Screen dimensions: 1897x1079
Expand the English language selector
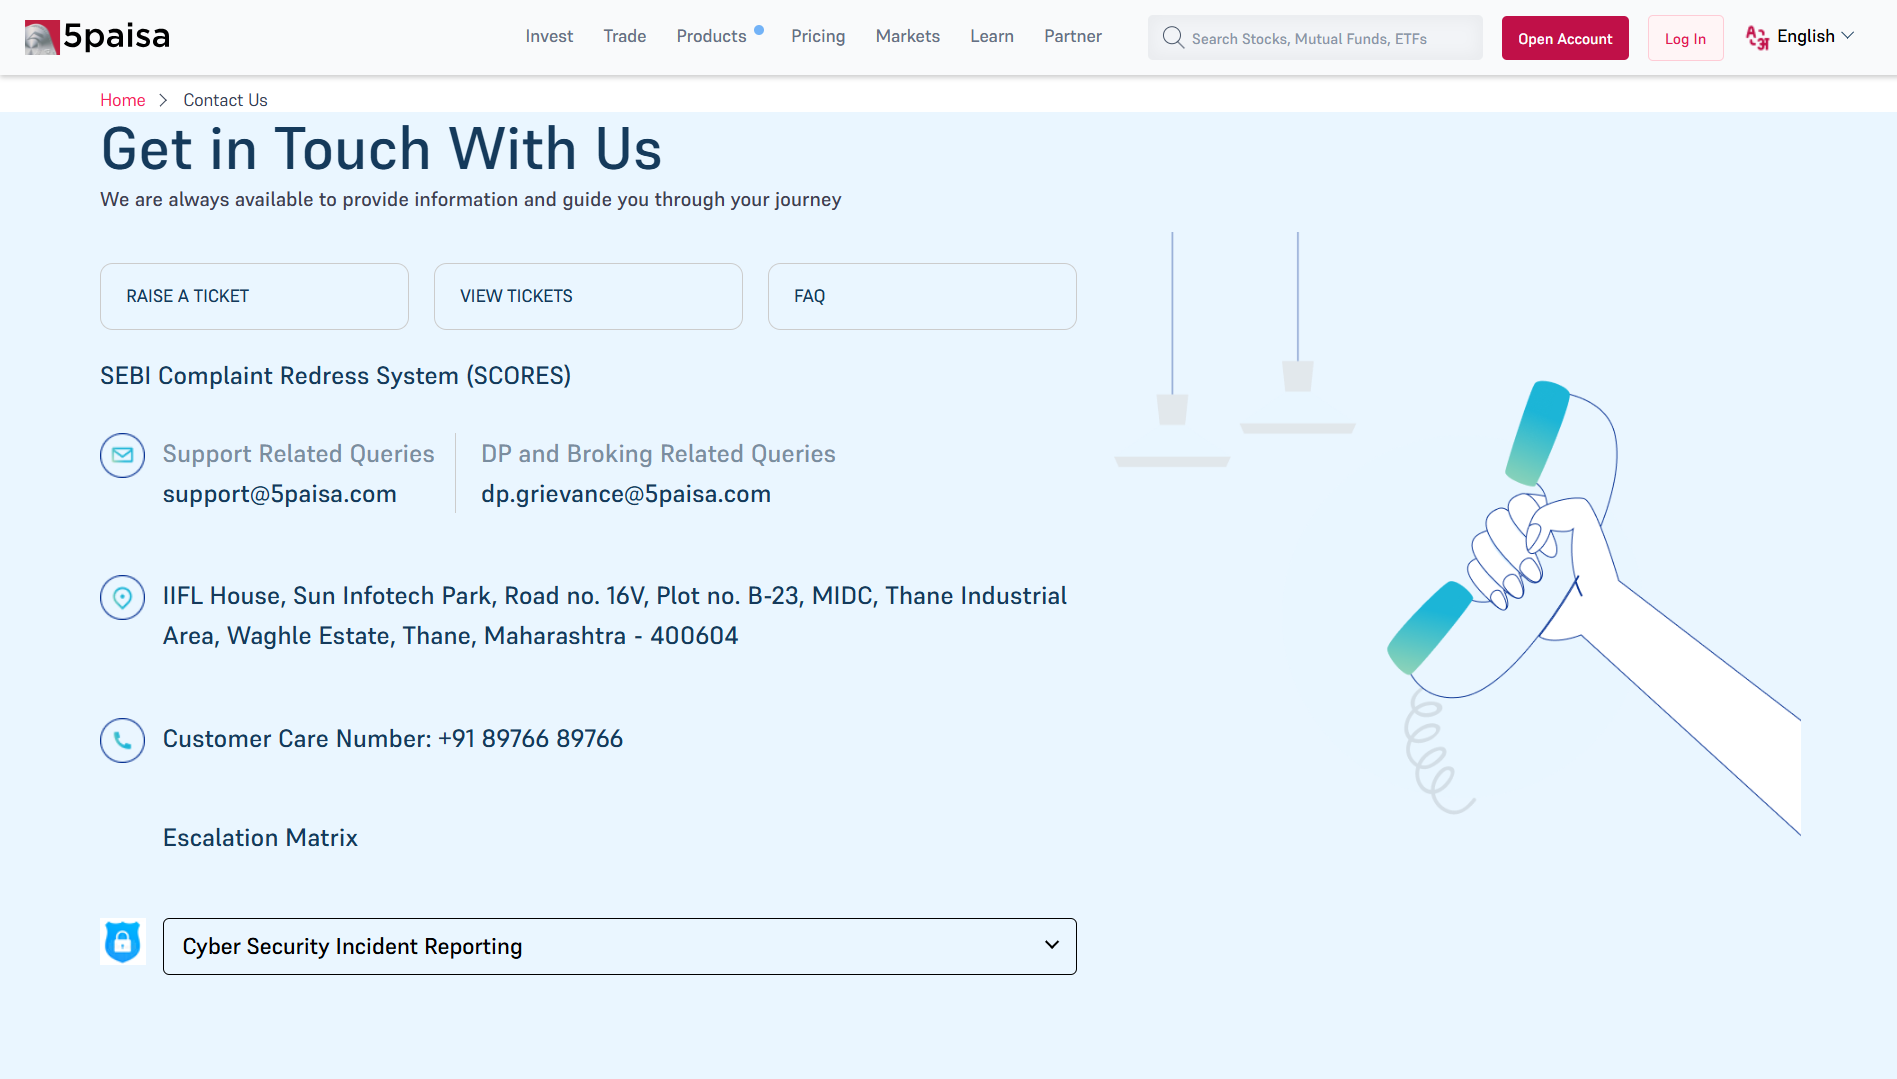tap(1815, 36)
